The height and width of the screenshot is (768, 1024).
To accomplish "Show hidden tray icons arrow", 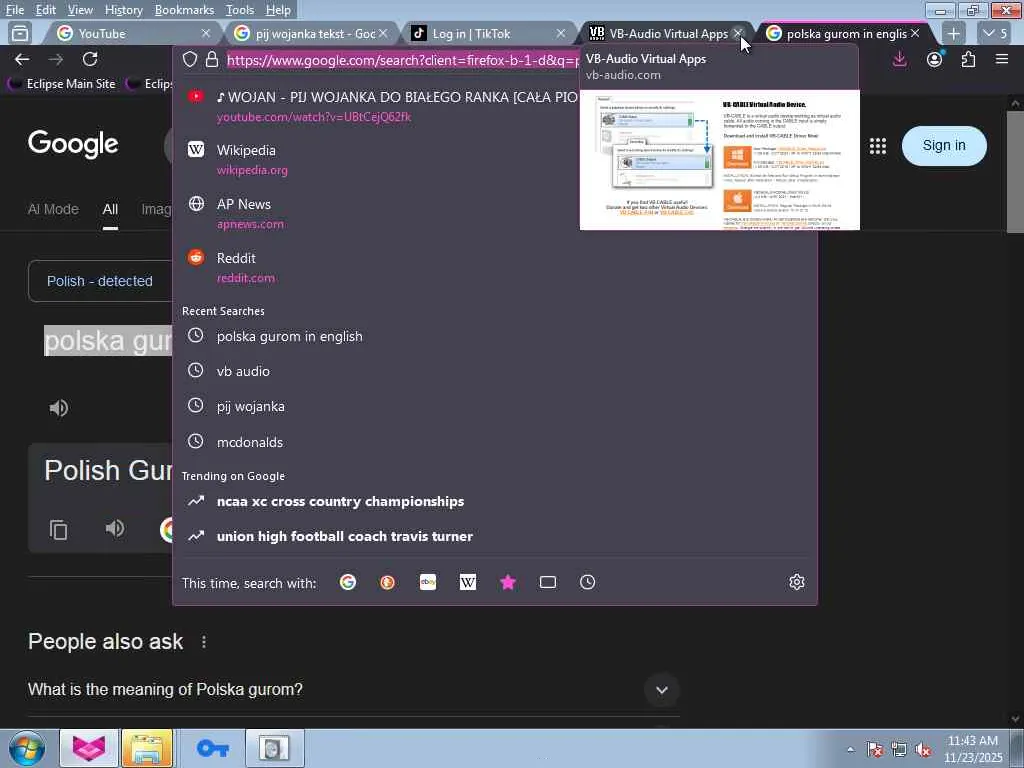I will tap(850, 749).
